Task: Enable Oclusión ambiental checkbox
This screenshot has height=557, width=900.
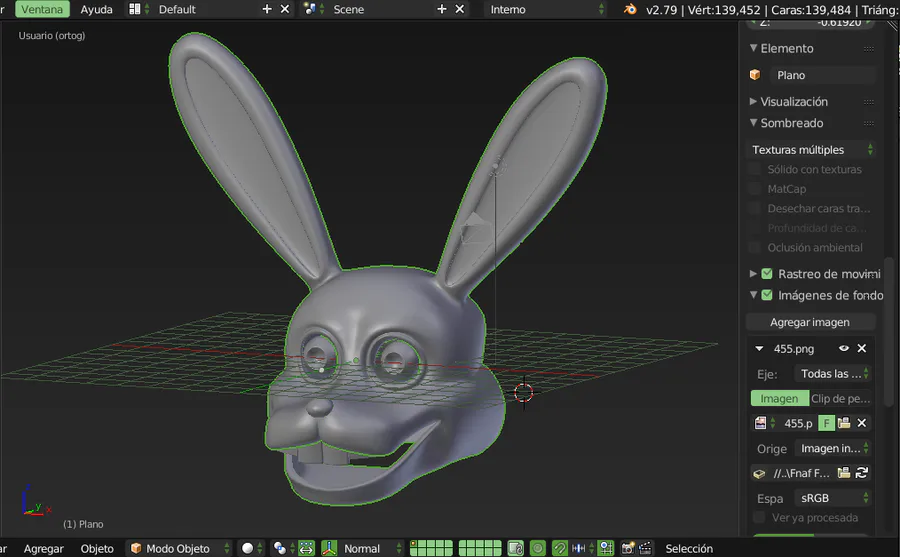Action: [x=754, y=247]
